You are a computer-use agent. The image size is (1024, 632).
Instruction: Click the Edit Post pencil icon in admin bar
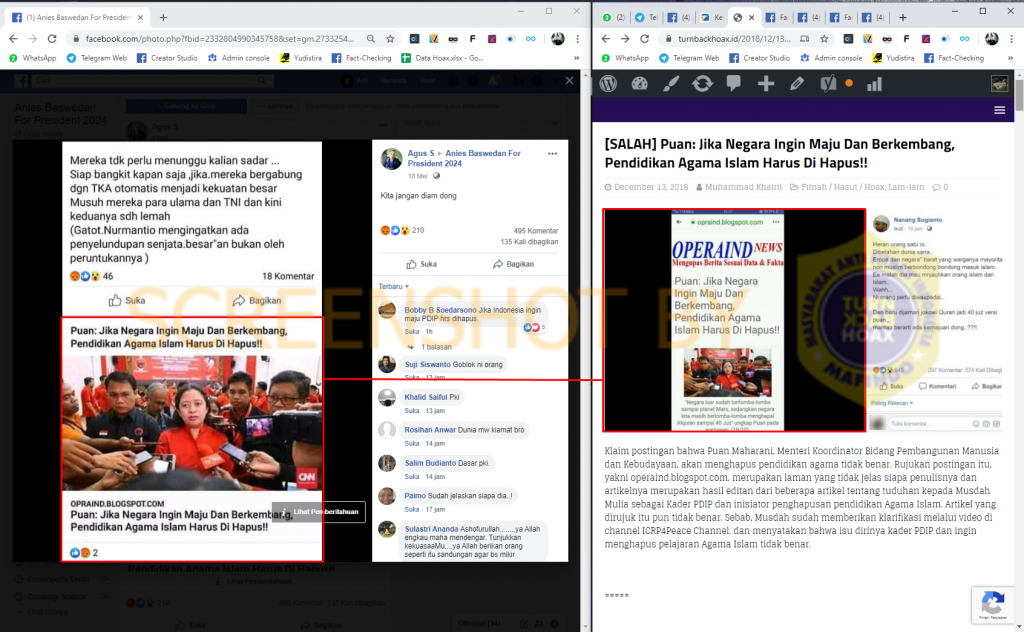point(797,84)
